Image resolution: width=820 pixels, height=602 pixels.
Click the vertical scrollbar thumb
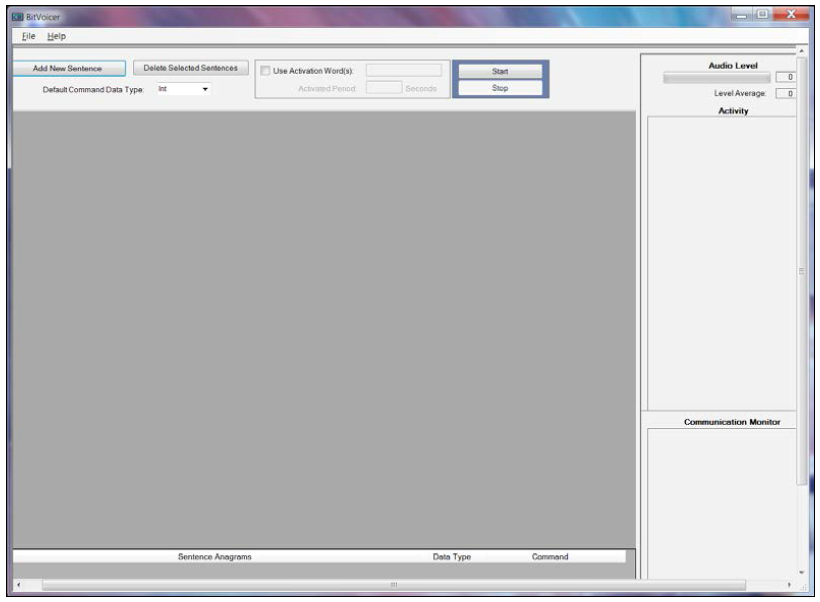801,271
